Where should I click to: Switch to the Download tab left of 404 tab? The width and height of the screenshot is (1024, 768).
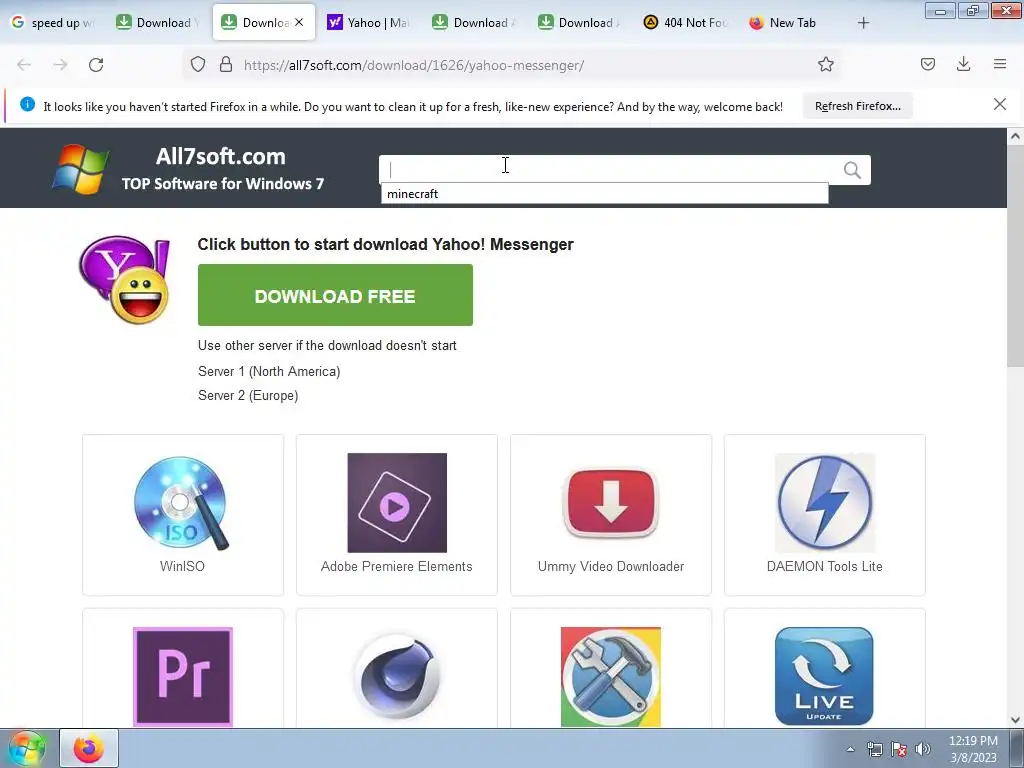(x=580, y=23)
